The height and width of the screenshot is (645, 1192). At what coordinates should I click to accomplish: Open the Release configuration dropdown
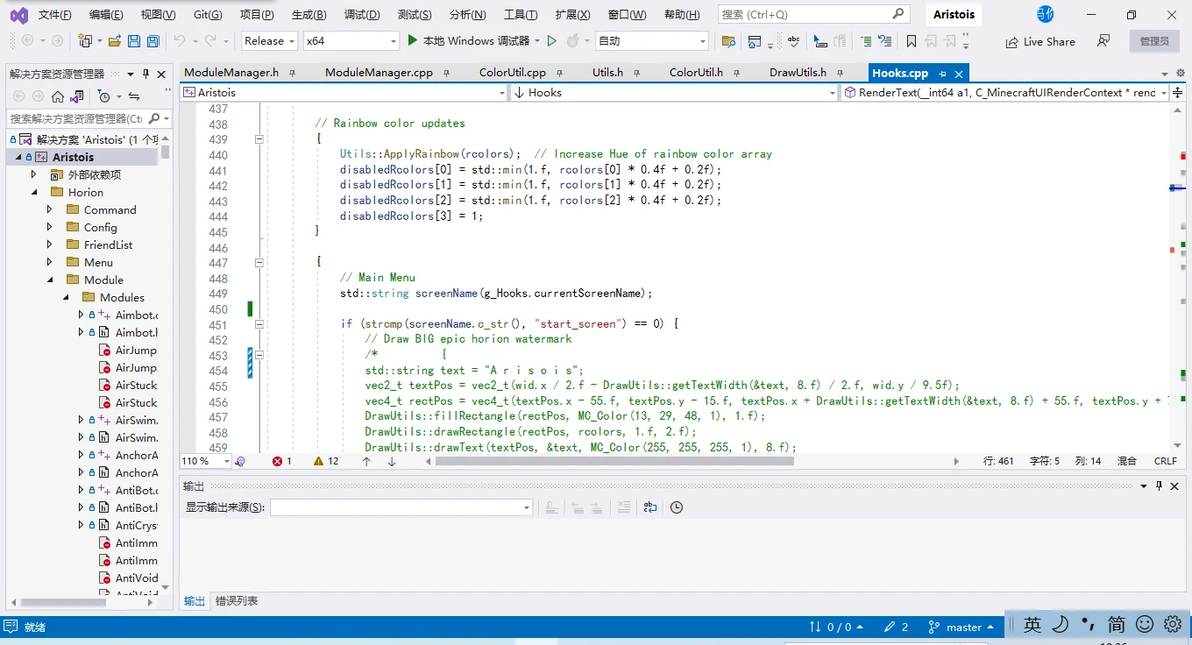[269, 41]
